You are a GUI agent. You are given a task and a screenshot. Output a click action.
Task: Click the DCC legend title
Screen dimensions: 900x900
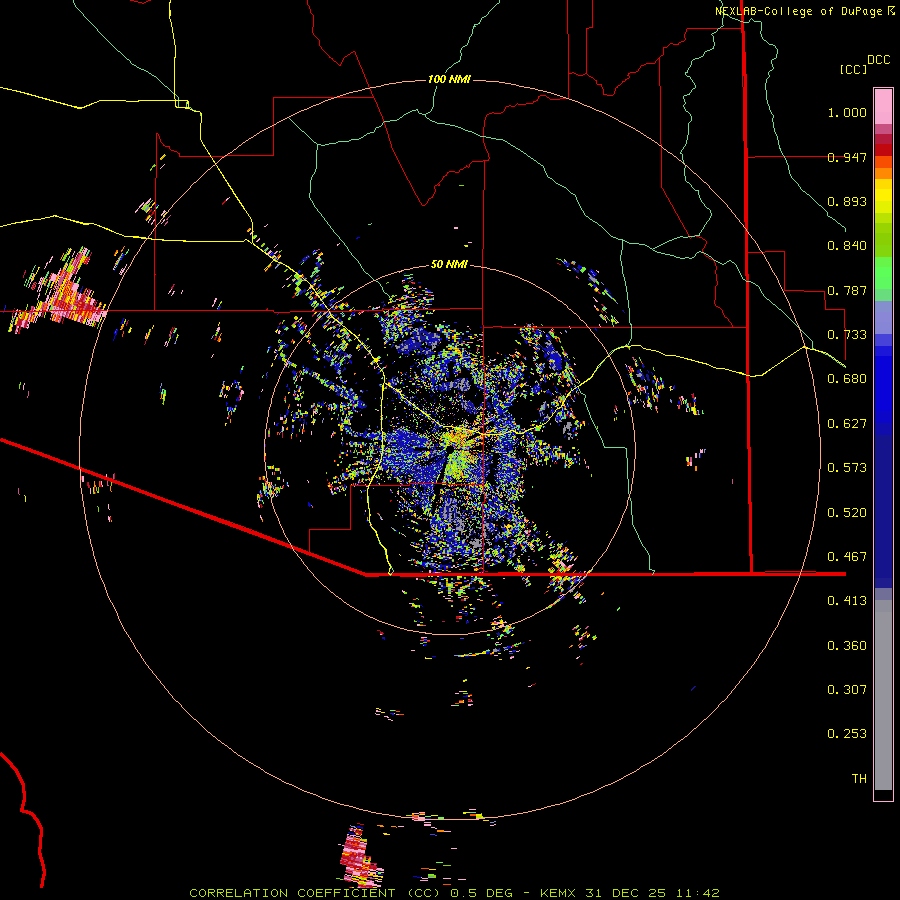879,60
